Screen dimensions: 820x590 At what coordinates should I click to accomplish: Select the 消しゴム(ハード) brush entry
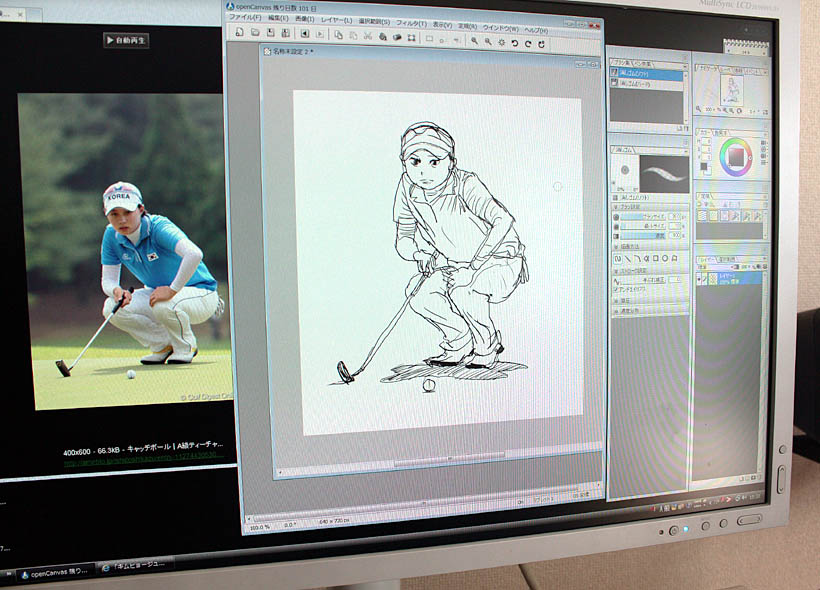(x=646, y=84)
